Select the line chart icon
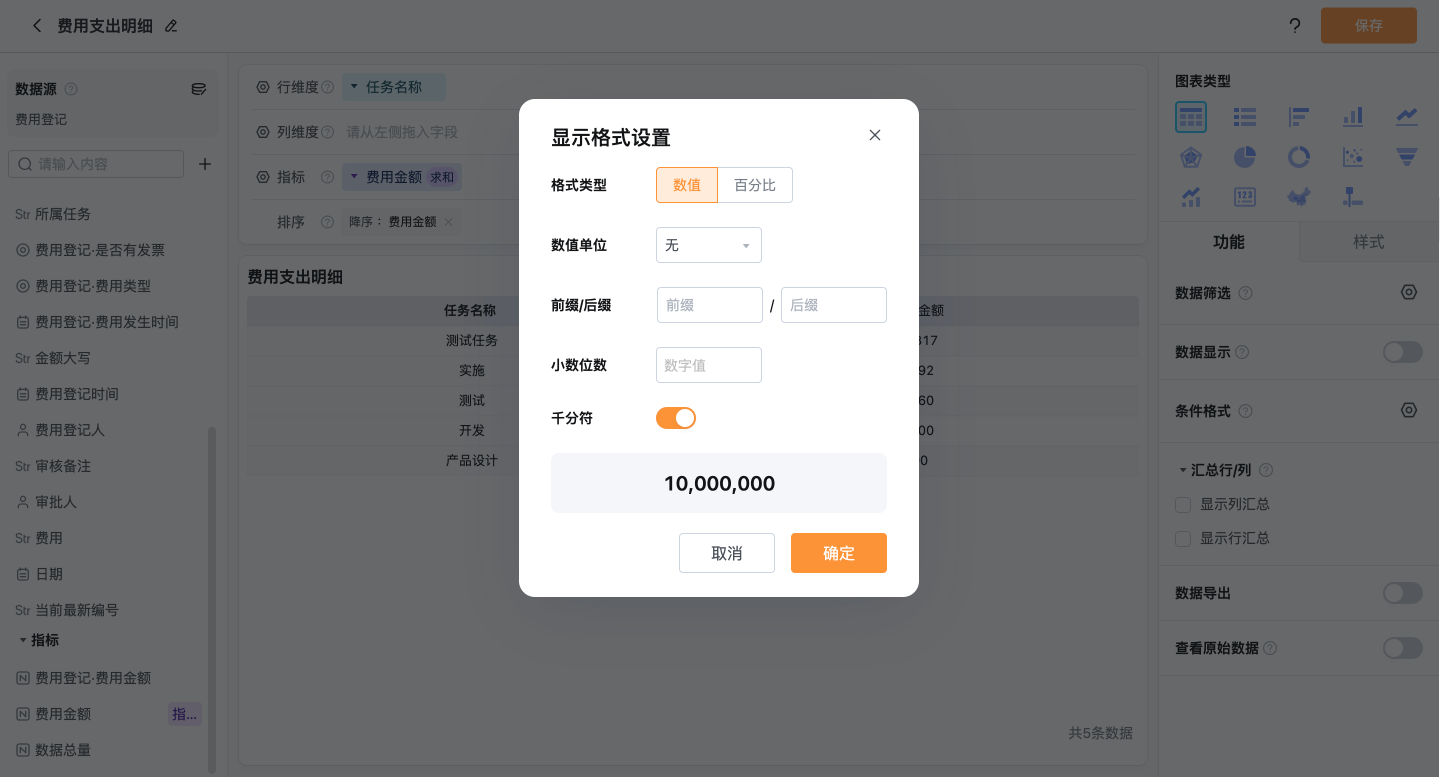The height and width of the screenshot is (778, 1440). point(1407,117)
